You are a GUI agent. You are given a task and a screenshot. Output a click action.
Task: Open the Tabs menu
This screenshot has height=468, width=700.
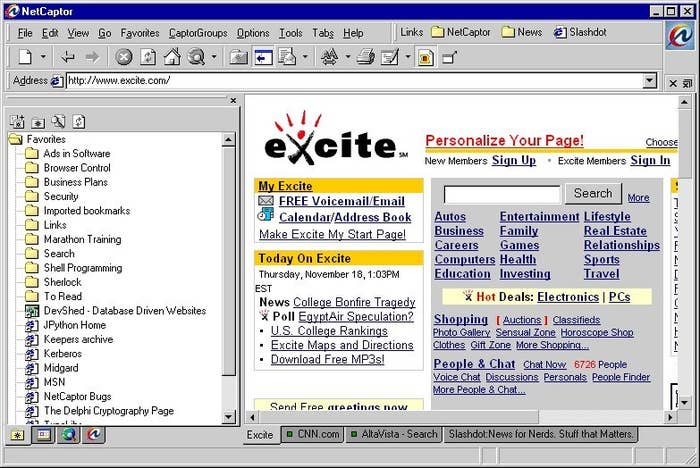coord(323,33)
